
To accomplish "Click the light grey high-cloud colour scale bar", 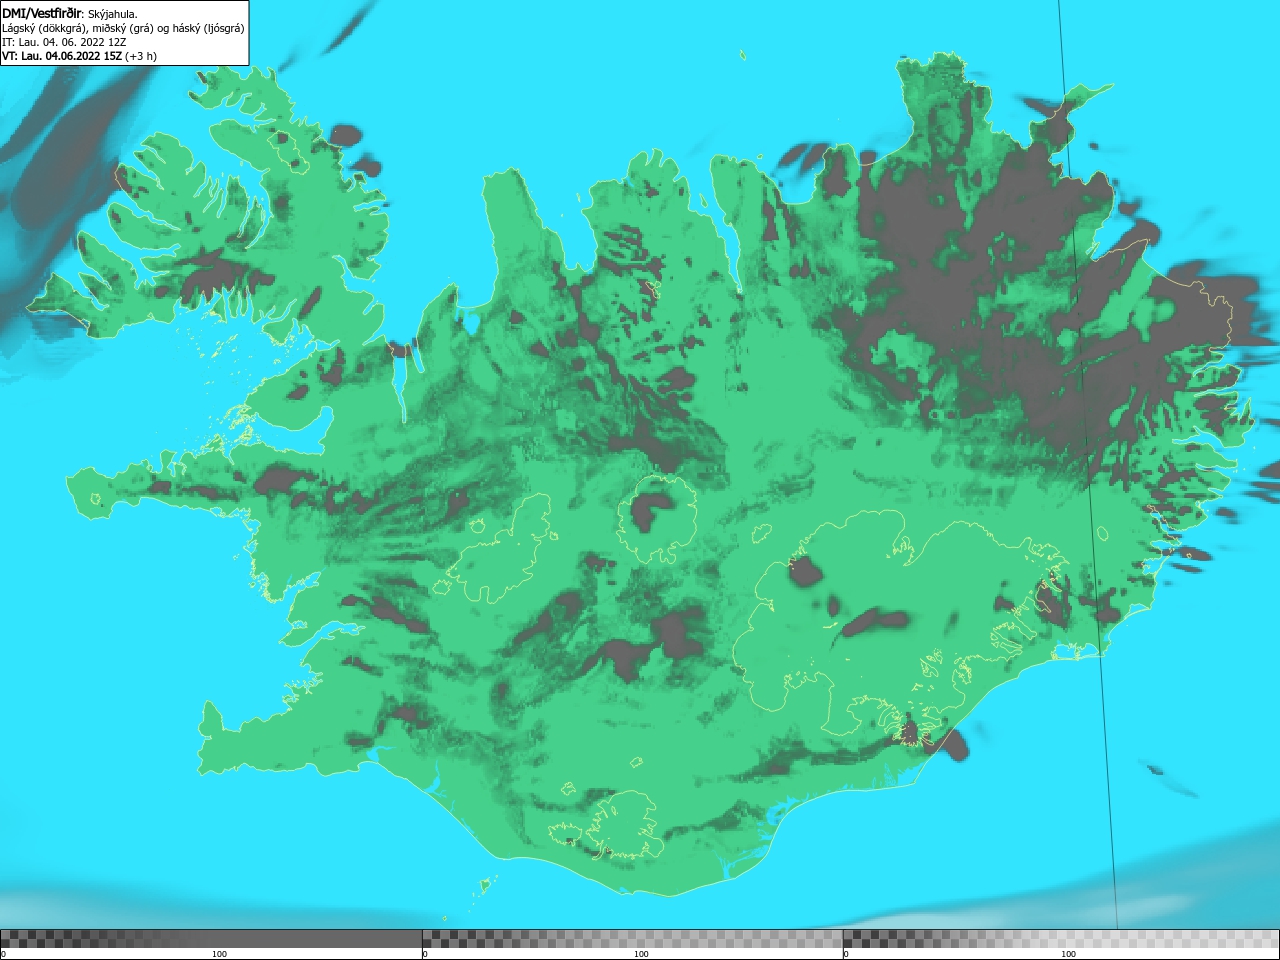I will click(1061, 939).
